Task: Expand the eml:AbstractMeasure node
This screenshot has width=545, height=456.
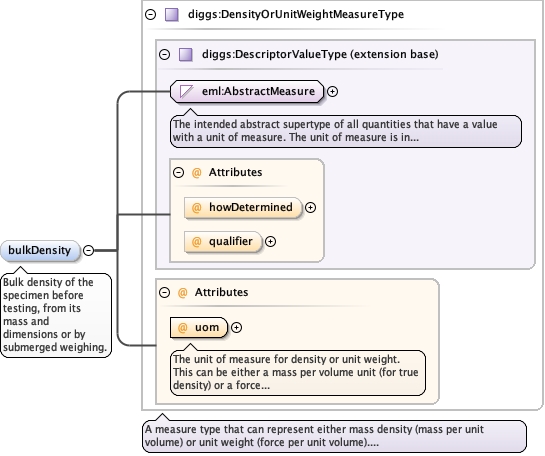Action: click(333, 91)
